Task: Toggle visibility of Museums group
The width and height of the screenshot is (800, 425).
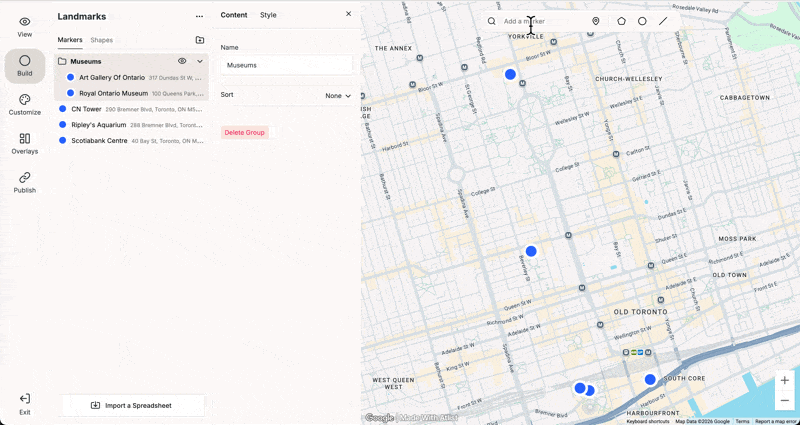Action: click(182, 61)
